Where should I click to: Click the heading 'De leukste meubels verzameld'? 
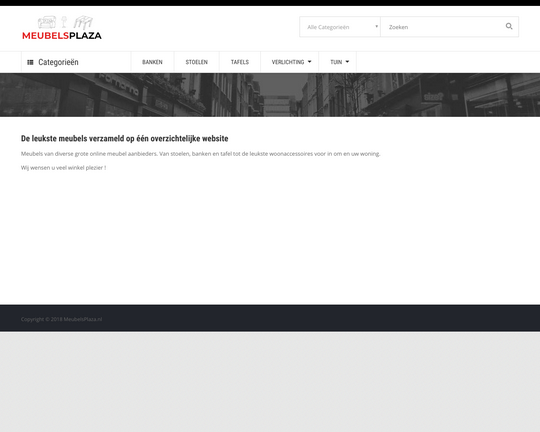coord(125,138)
